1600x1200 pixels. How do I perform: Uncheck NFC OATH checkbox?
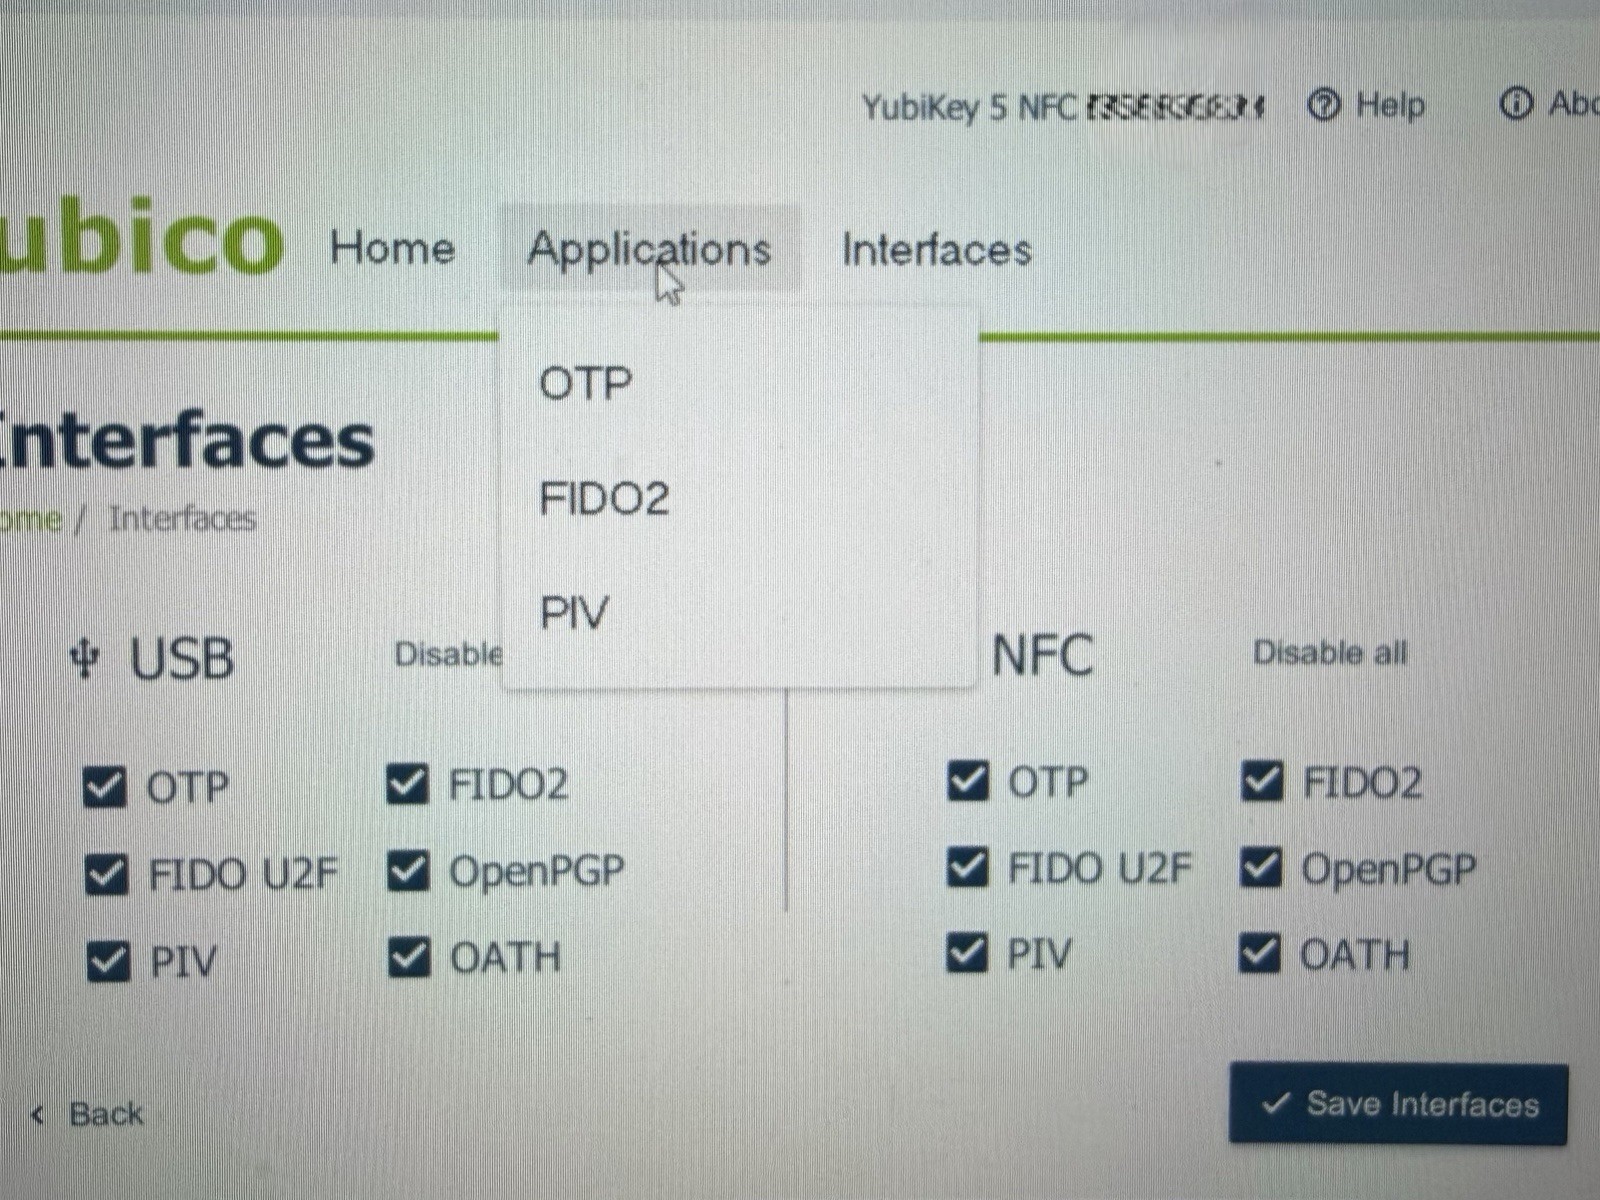pyautogui.click(x=1260, y=953)
